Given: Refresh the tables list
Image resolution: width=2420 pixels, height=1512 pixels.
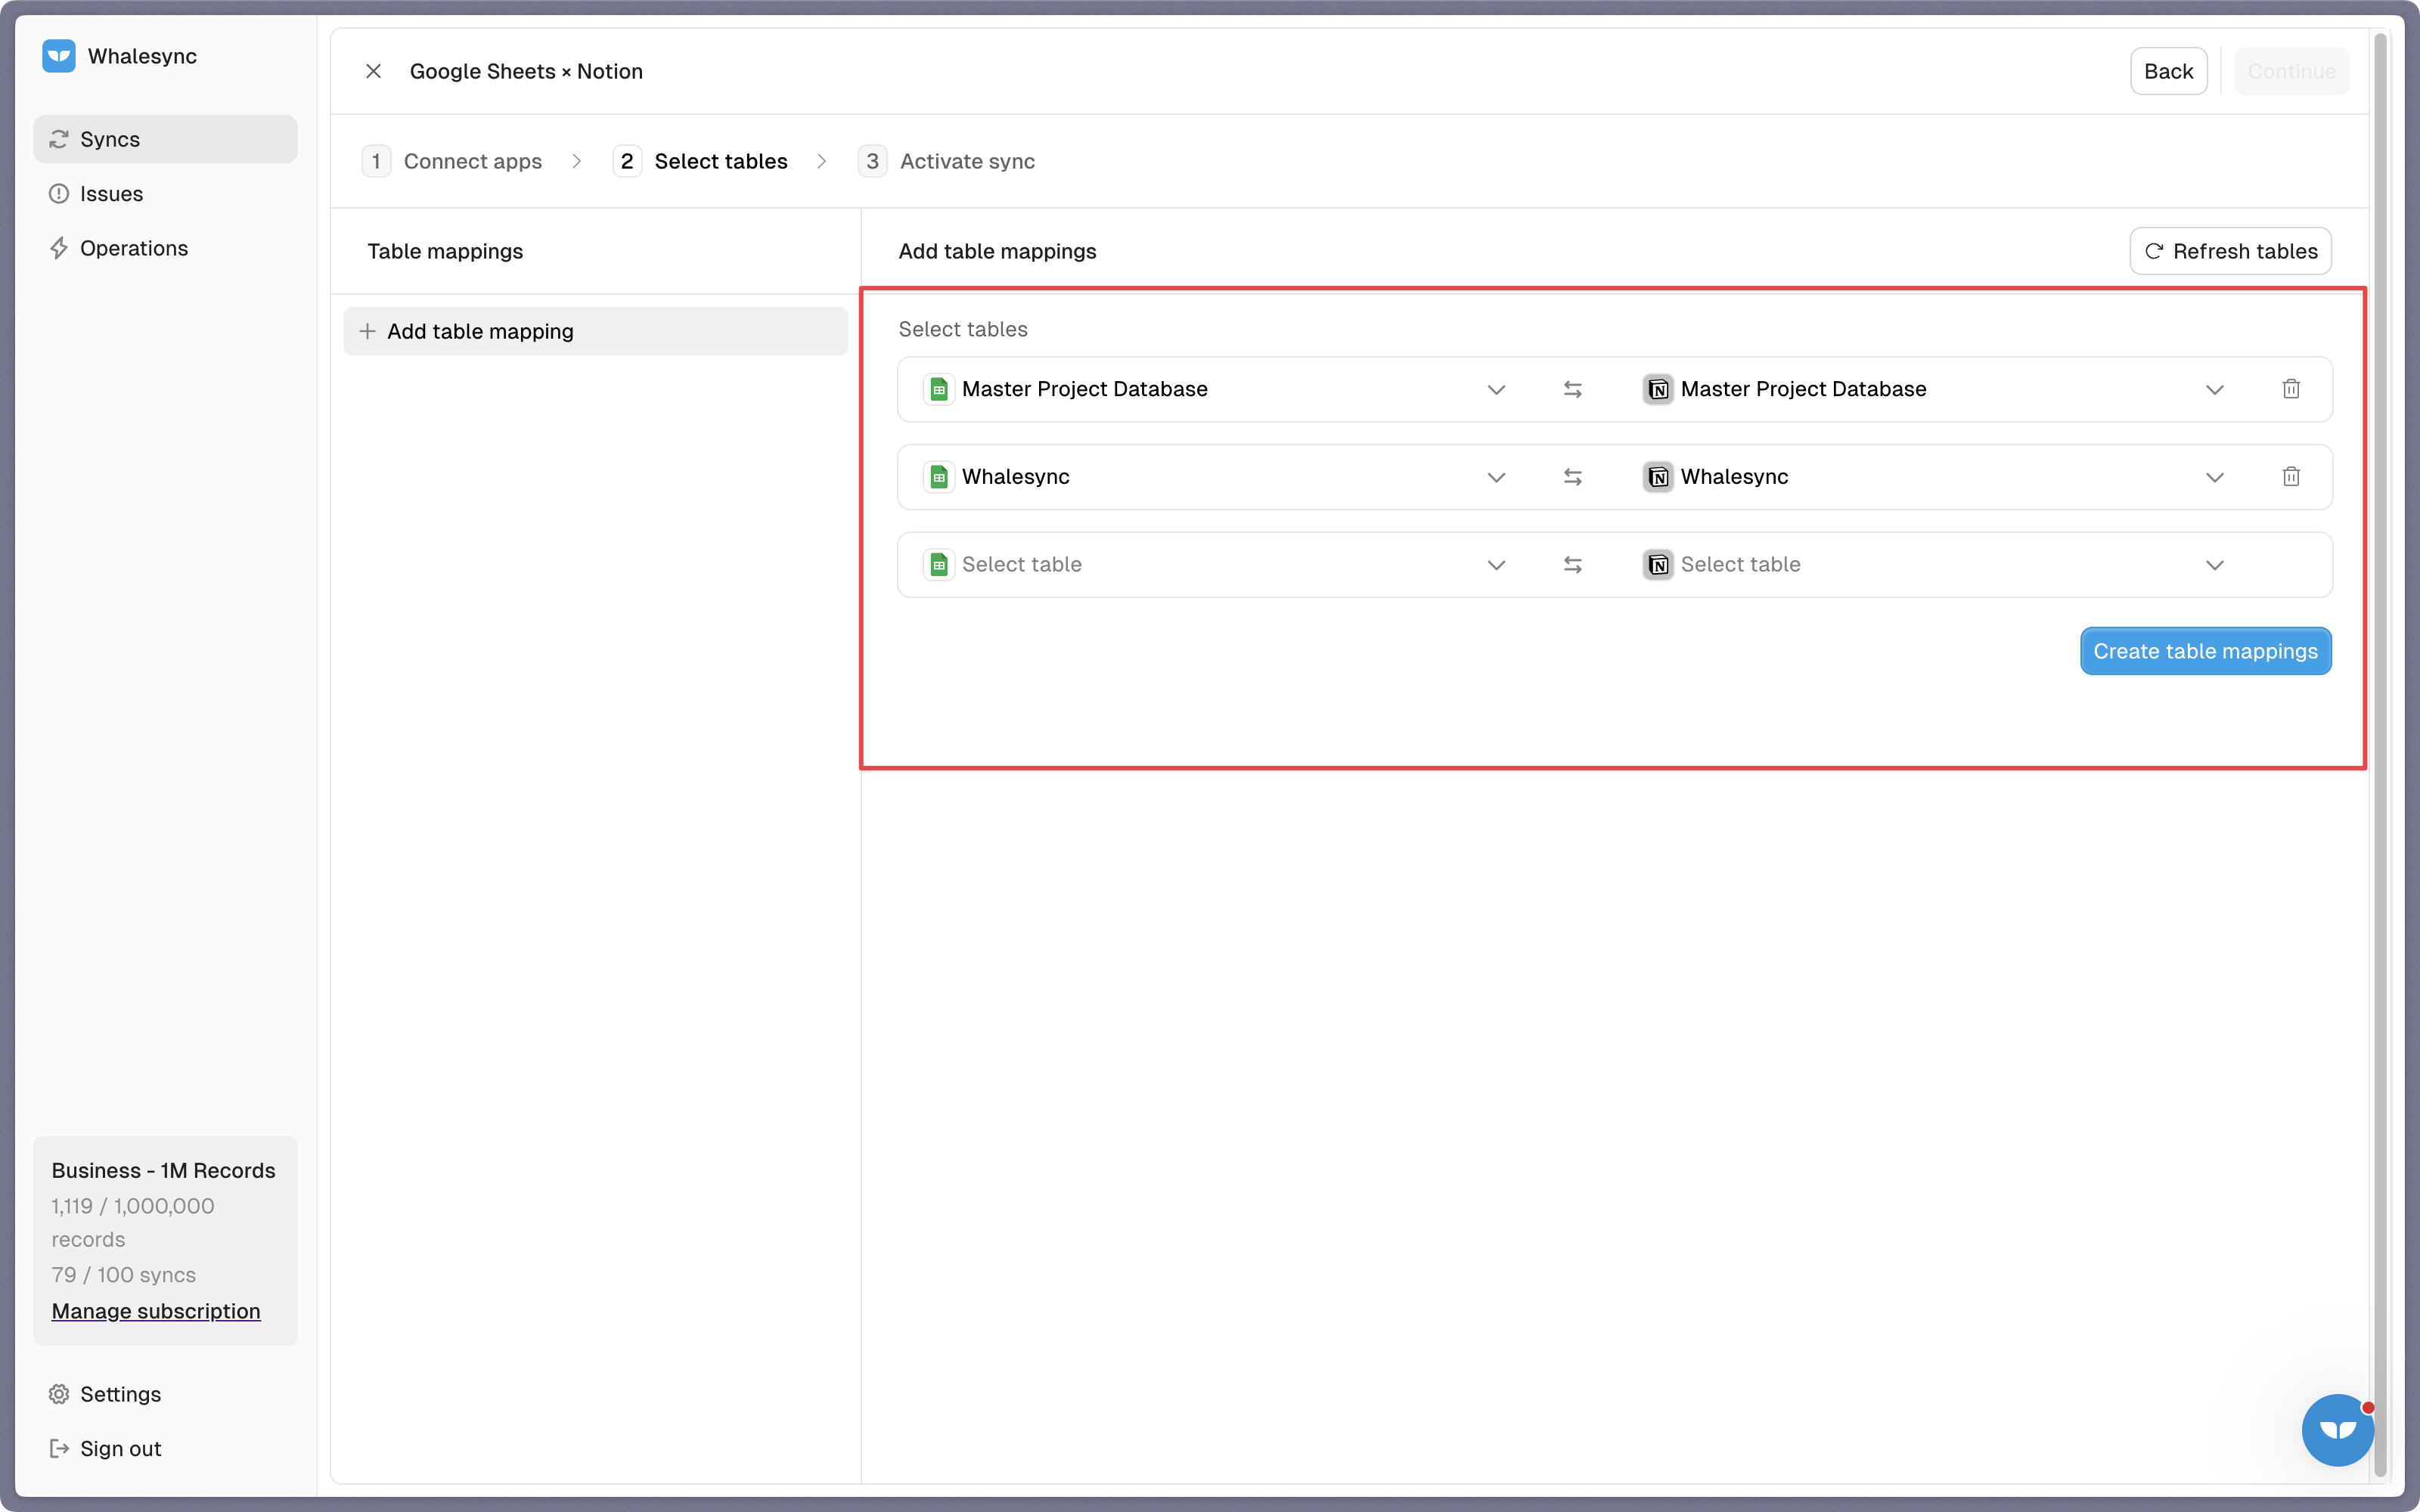Looking at the screenshot, I should 2230,251.
